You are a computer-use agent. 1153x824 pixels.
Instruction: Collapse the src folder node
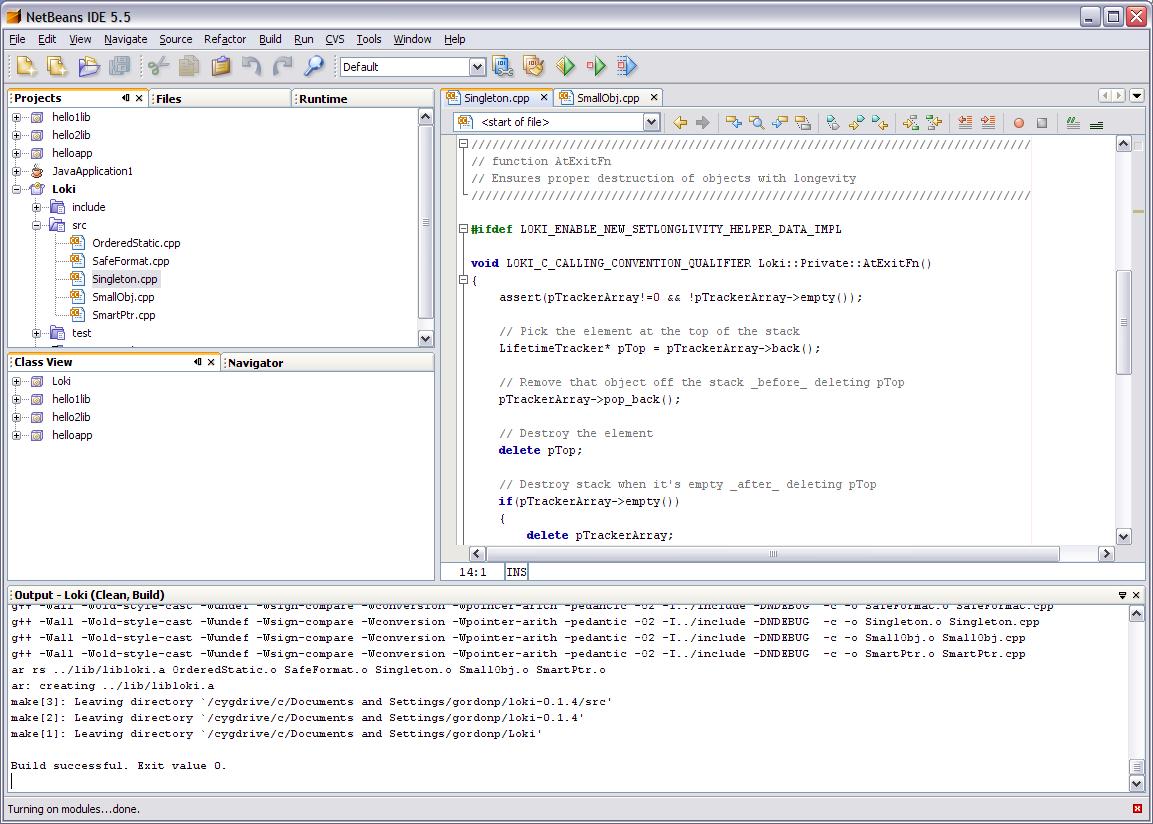pos(37,225)
